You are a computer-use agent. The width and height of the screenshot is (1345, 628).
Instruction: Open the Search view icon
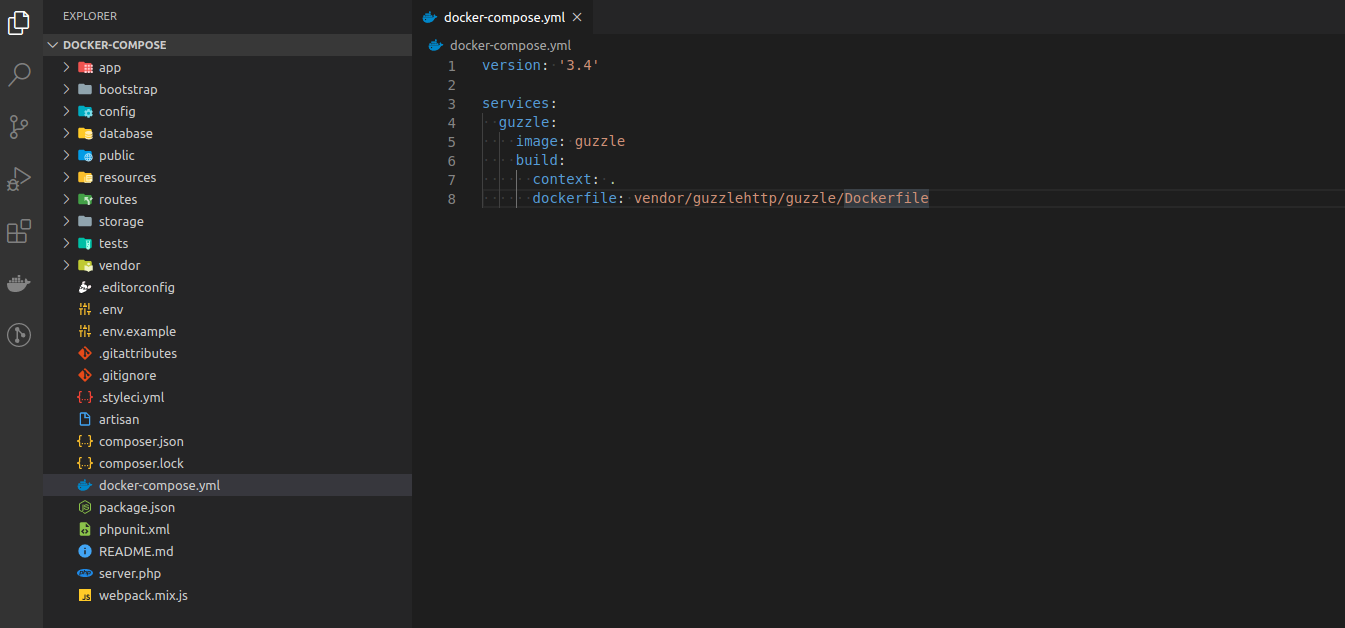19,75
